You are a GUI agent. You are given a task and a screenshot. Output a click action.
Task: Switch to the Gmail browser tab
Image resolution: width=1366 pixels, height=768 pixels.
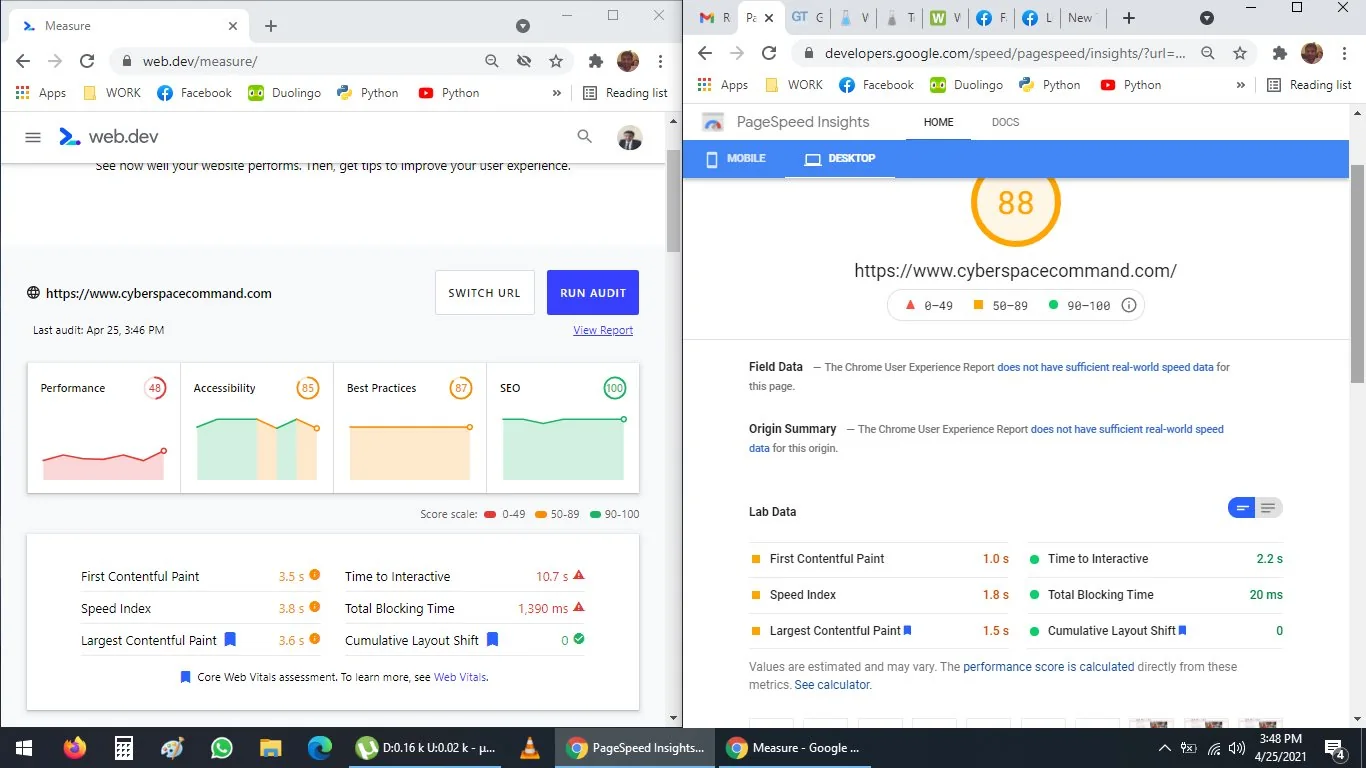coord(716,18)
